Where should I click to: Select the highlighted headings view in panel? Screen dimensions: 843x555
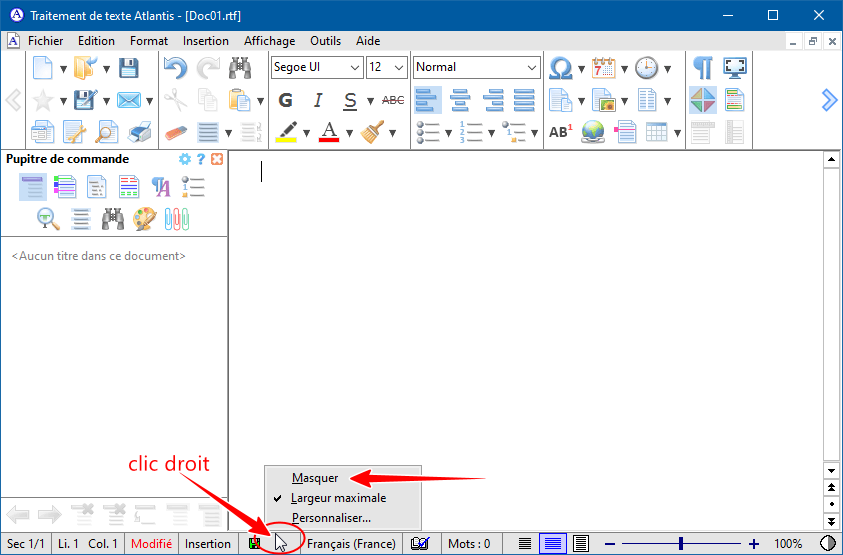[33, 187]
